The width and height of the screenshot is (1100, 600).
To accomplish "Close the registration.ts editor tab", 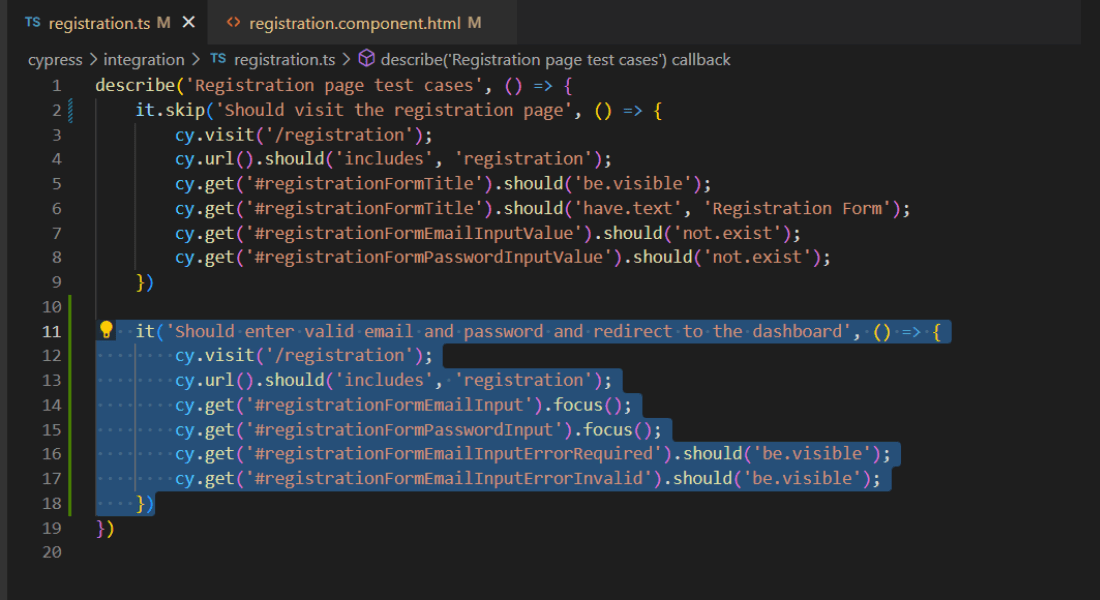I will [189, 22].
